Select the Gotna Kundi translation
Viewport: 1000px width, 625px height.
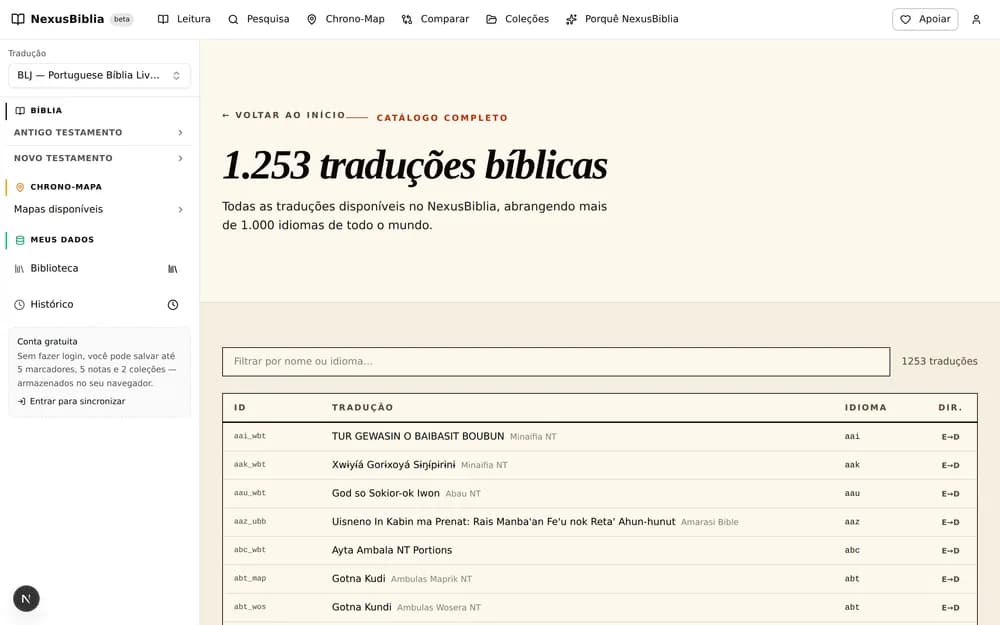[x=362, y=607]
